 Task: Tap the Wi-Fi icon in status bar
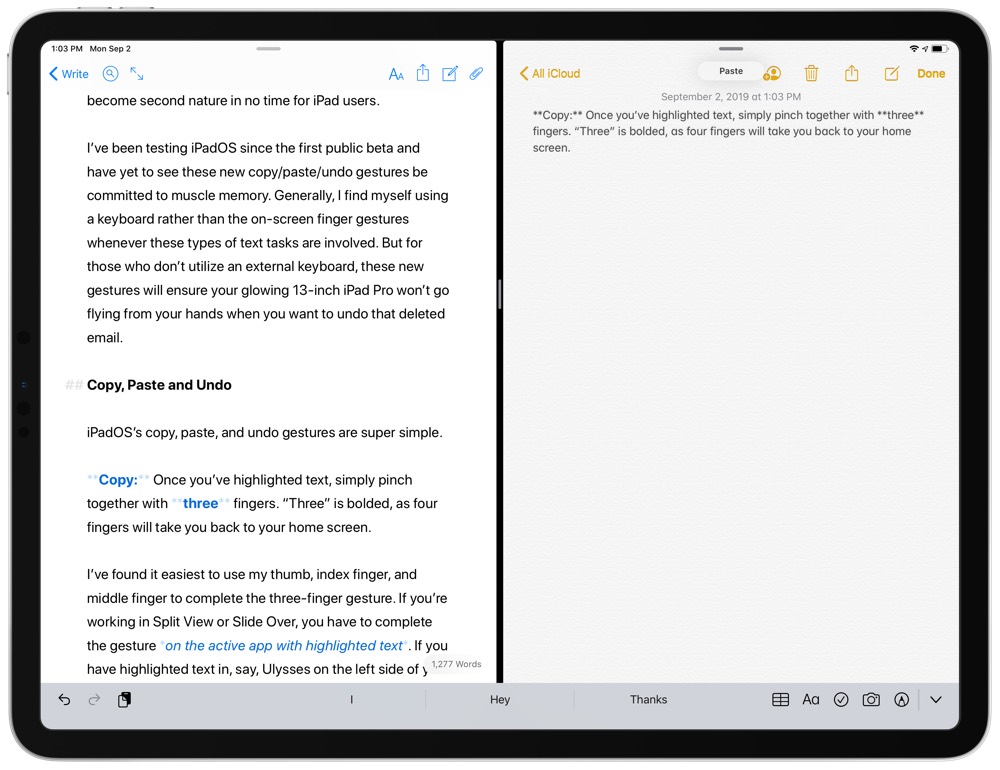914,48
